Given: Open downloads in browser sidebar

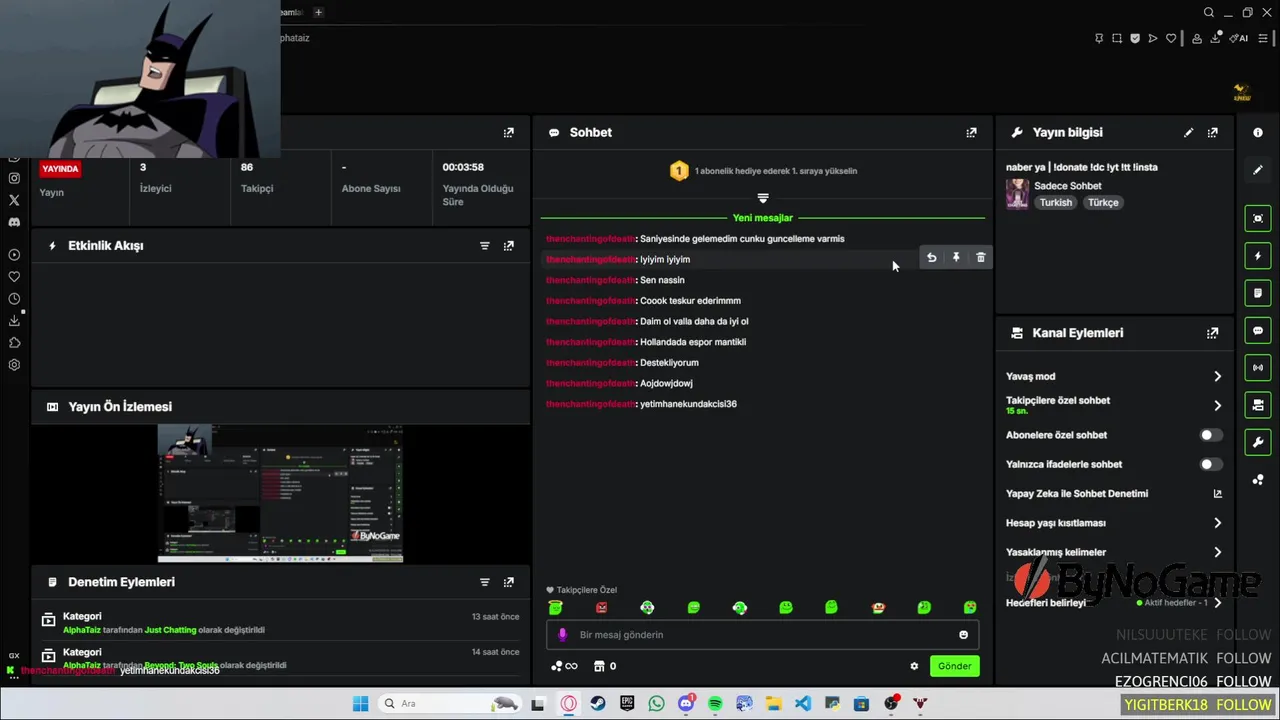Looking at the screenshot, I should (14, 321).
